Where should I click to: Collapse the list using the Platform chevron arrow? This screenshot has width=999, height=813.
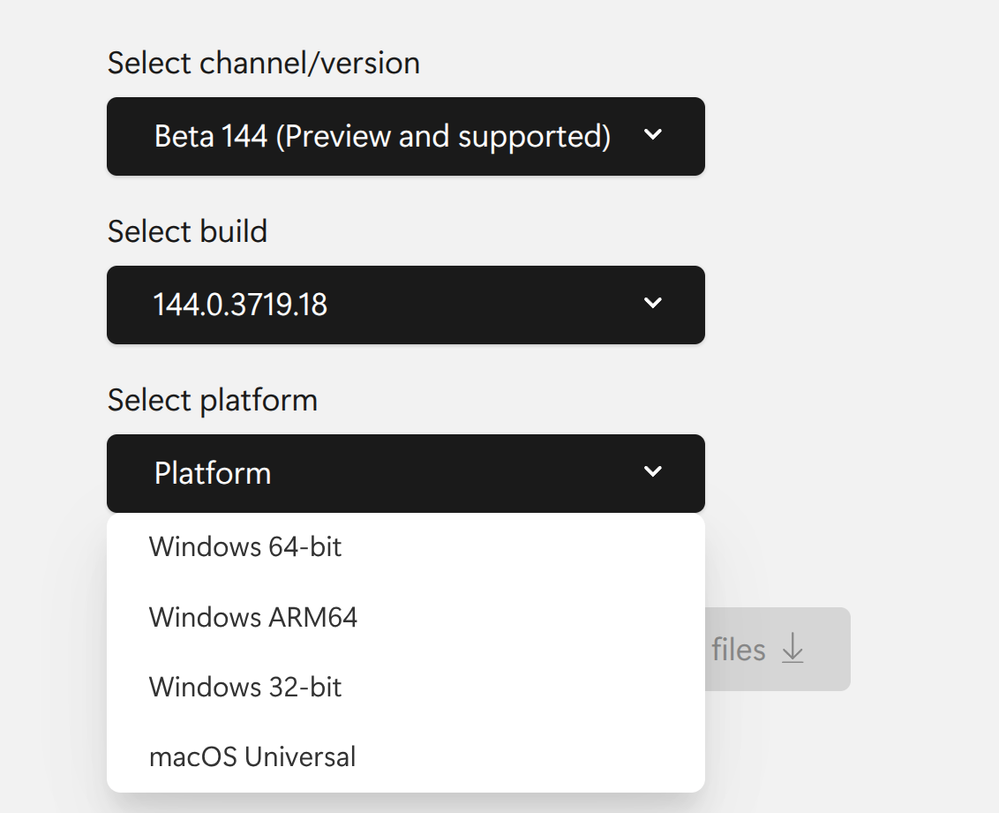coord(653,471)
